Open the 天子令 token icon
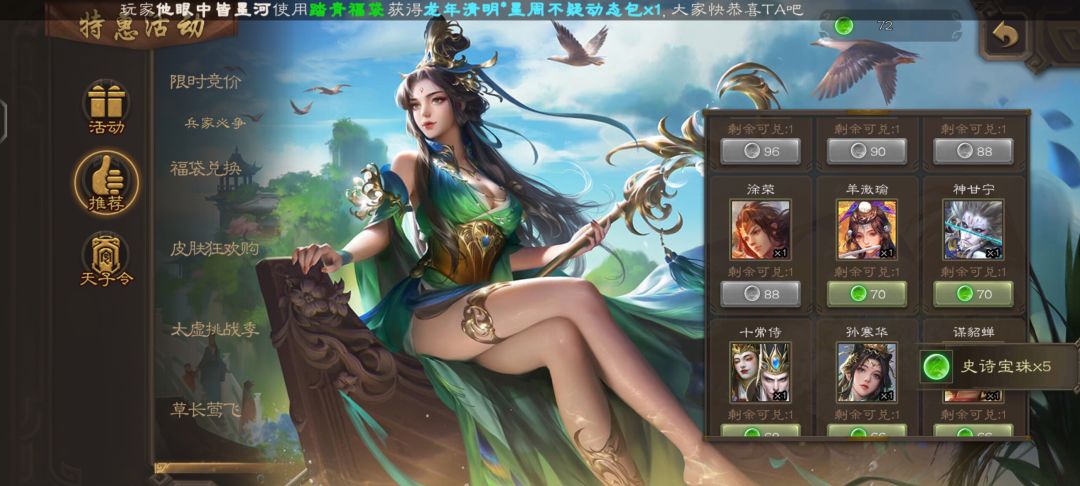 pos(106,260)
